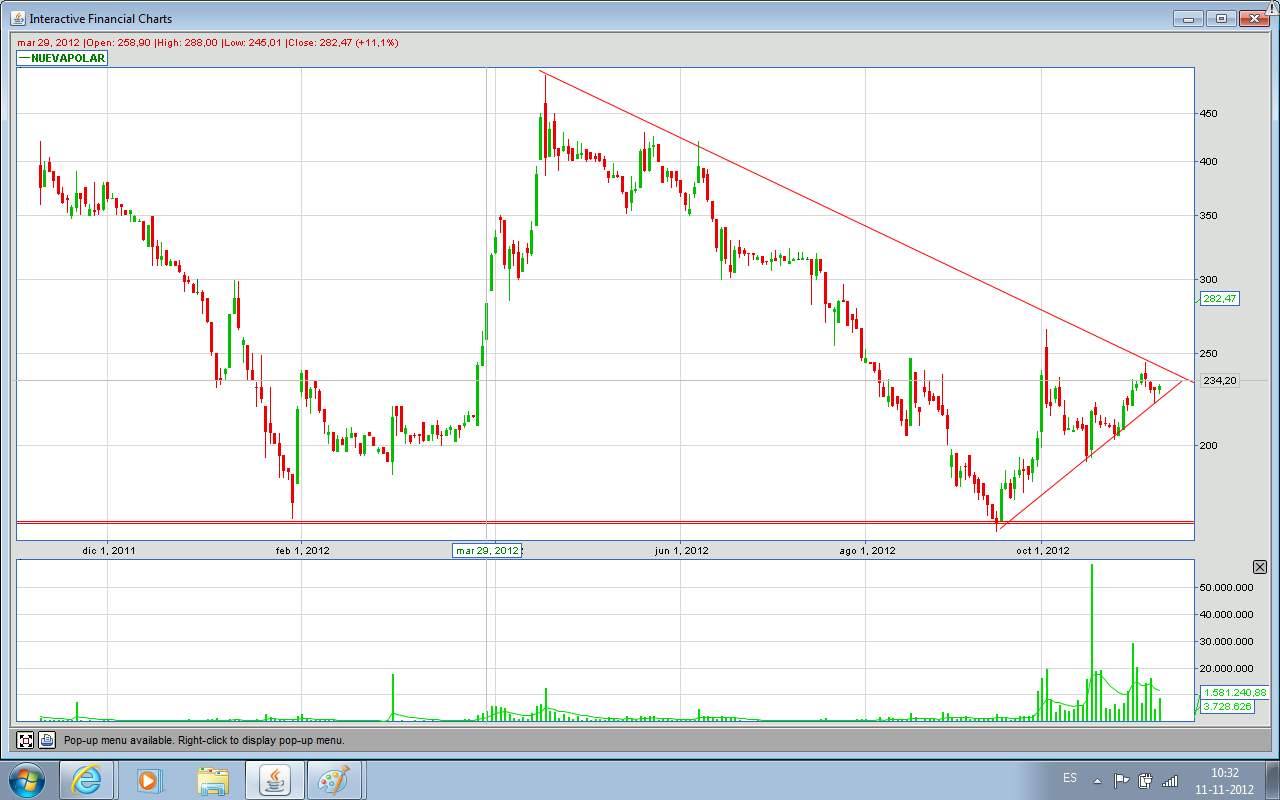Open the ES language selector
1280x800 pixels.
[1069, 778]
